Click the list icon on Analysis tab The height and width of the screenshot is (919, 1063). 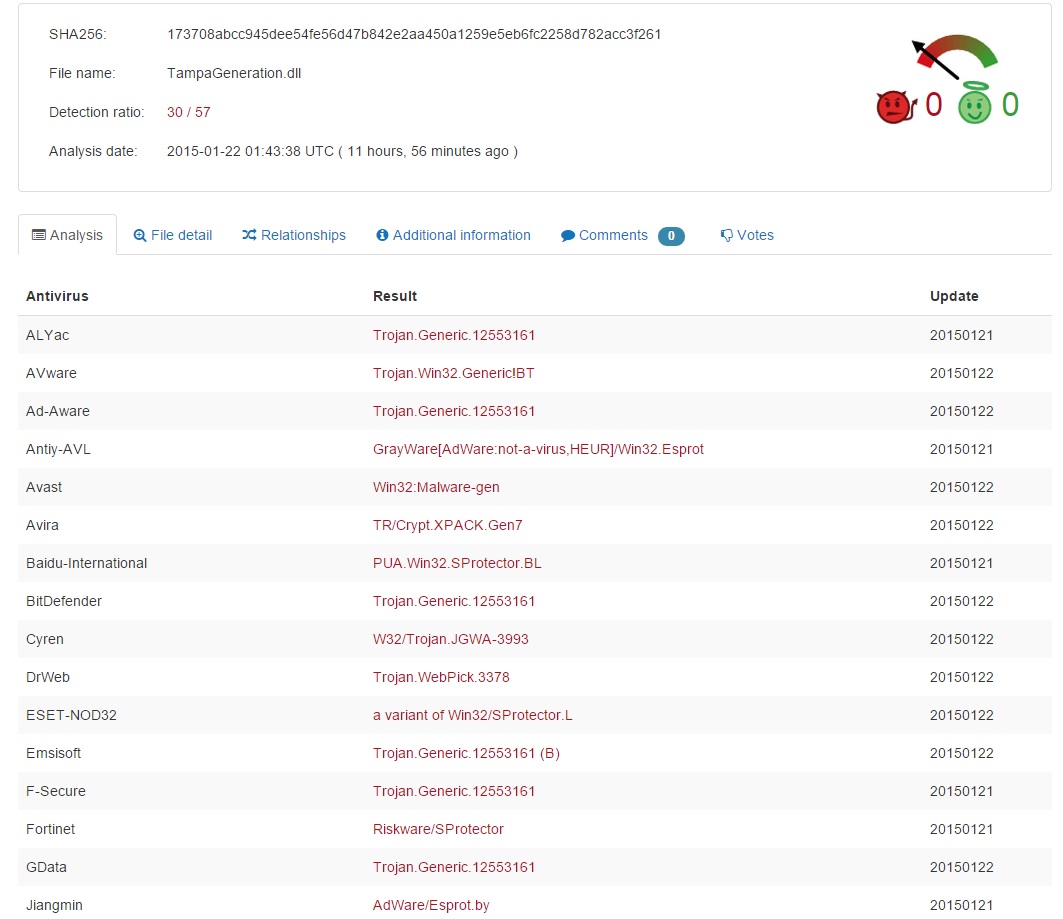[x=39, y=235]
